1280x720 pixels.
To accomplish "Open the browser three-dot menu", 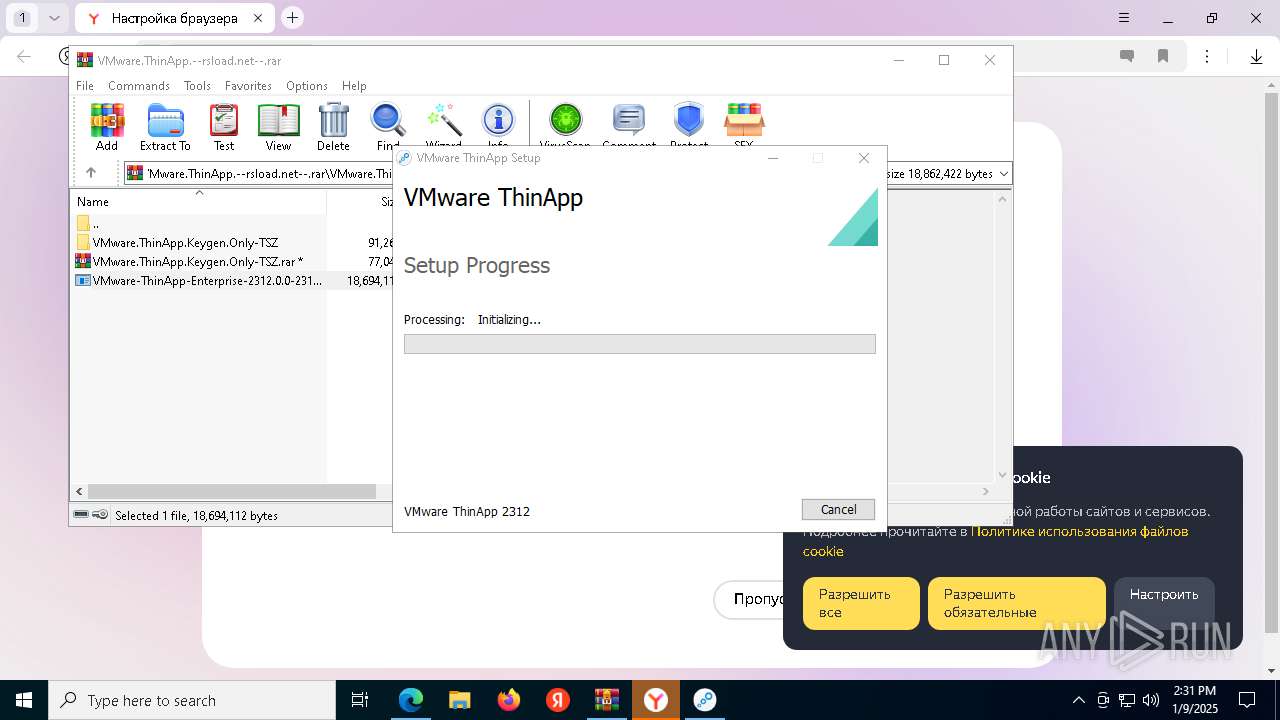I will pyautogui.click(x=1207, y=57).
